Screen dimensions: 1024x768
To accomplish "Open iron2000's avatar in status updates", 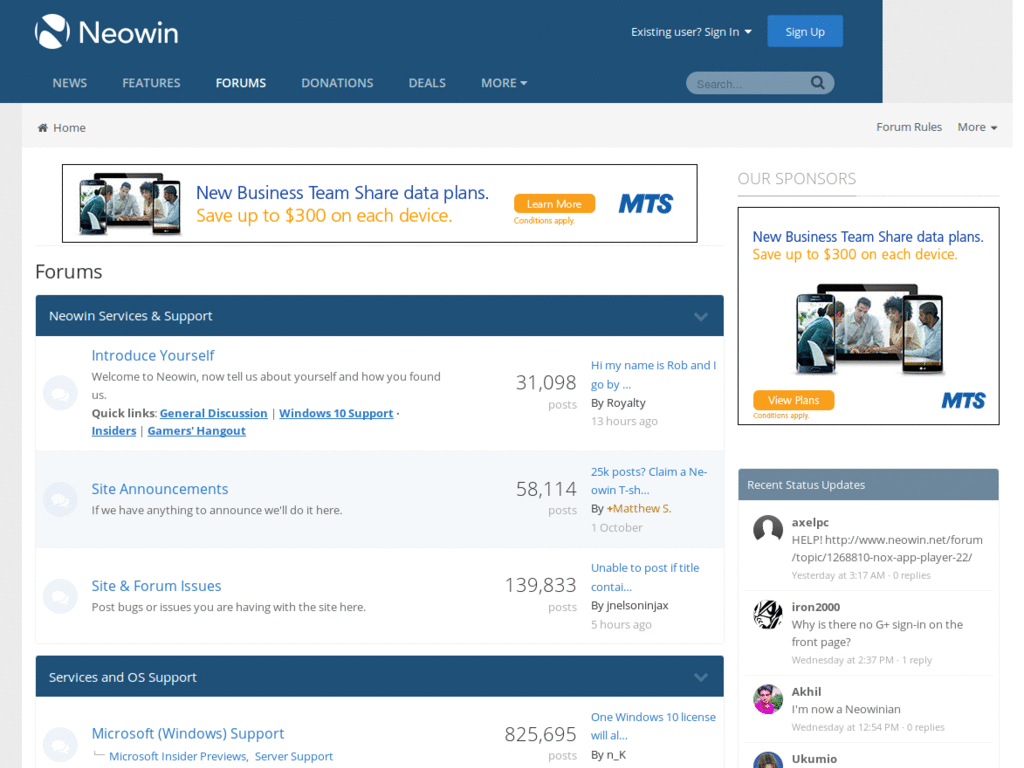I will [x=768, y=614].
